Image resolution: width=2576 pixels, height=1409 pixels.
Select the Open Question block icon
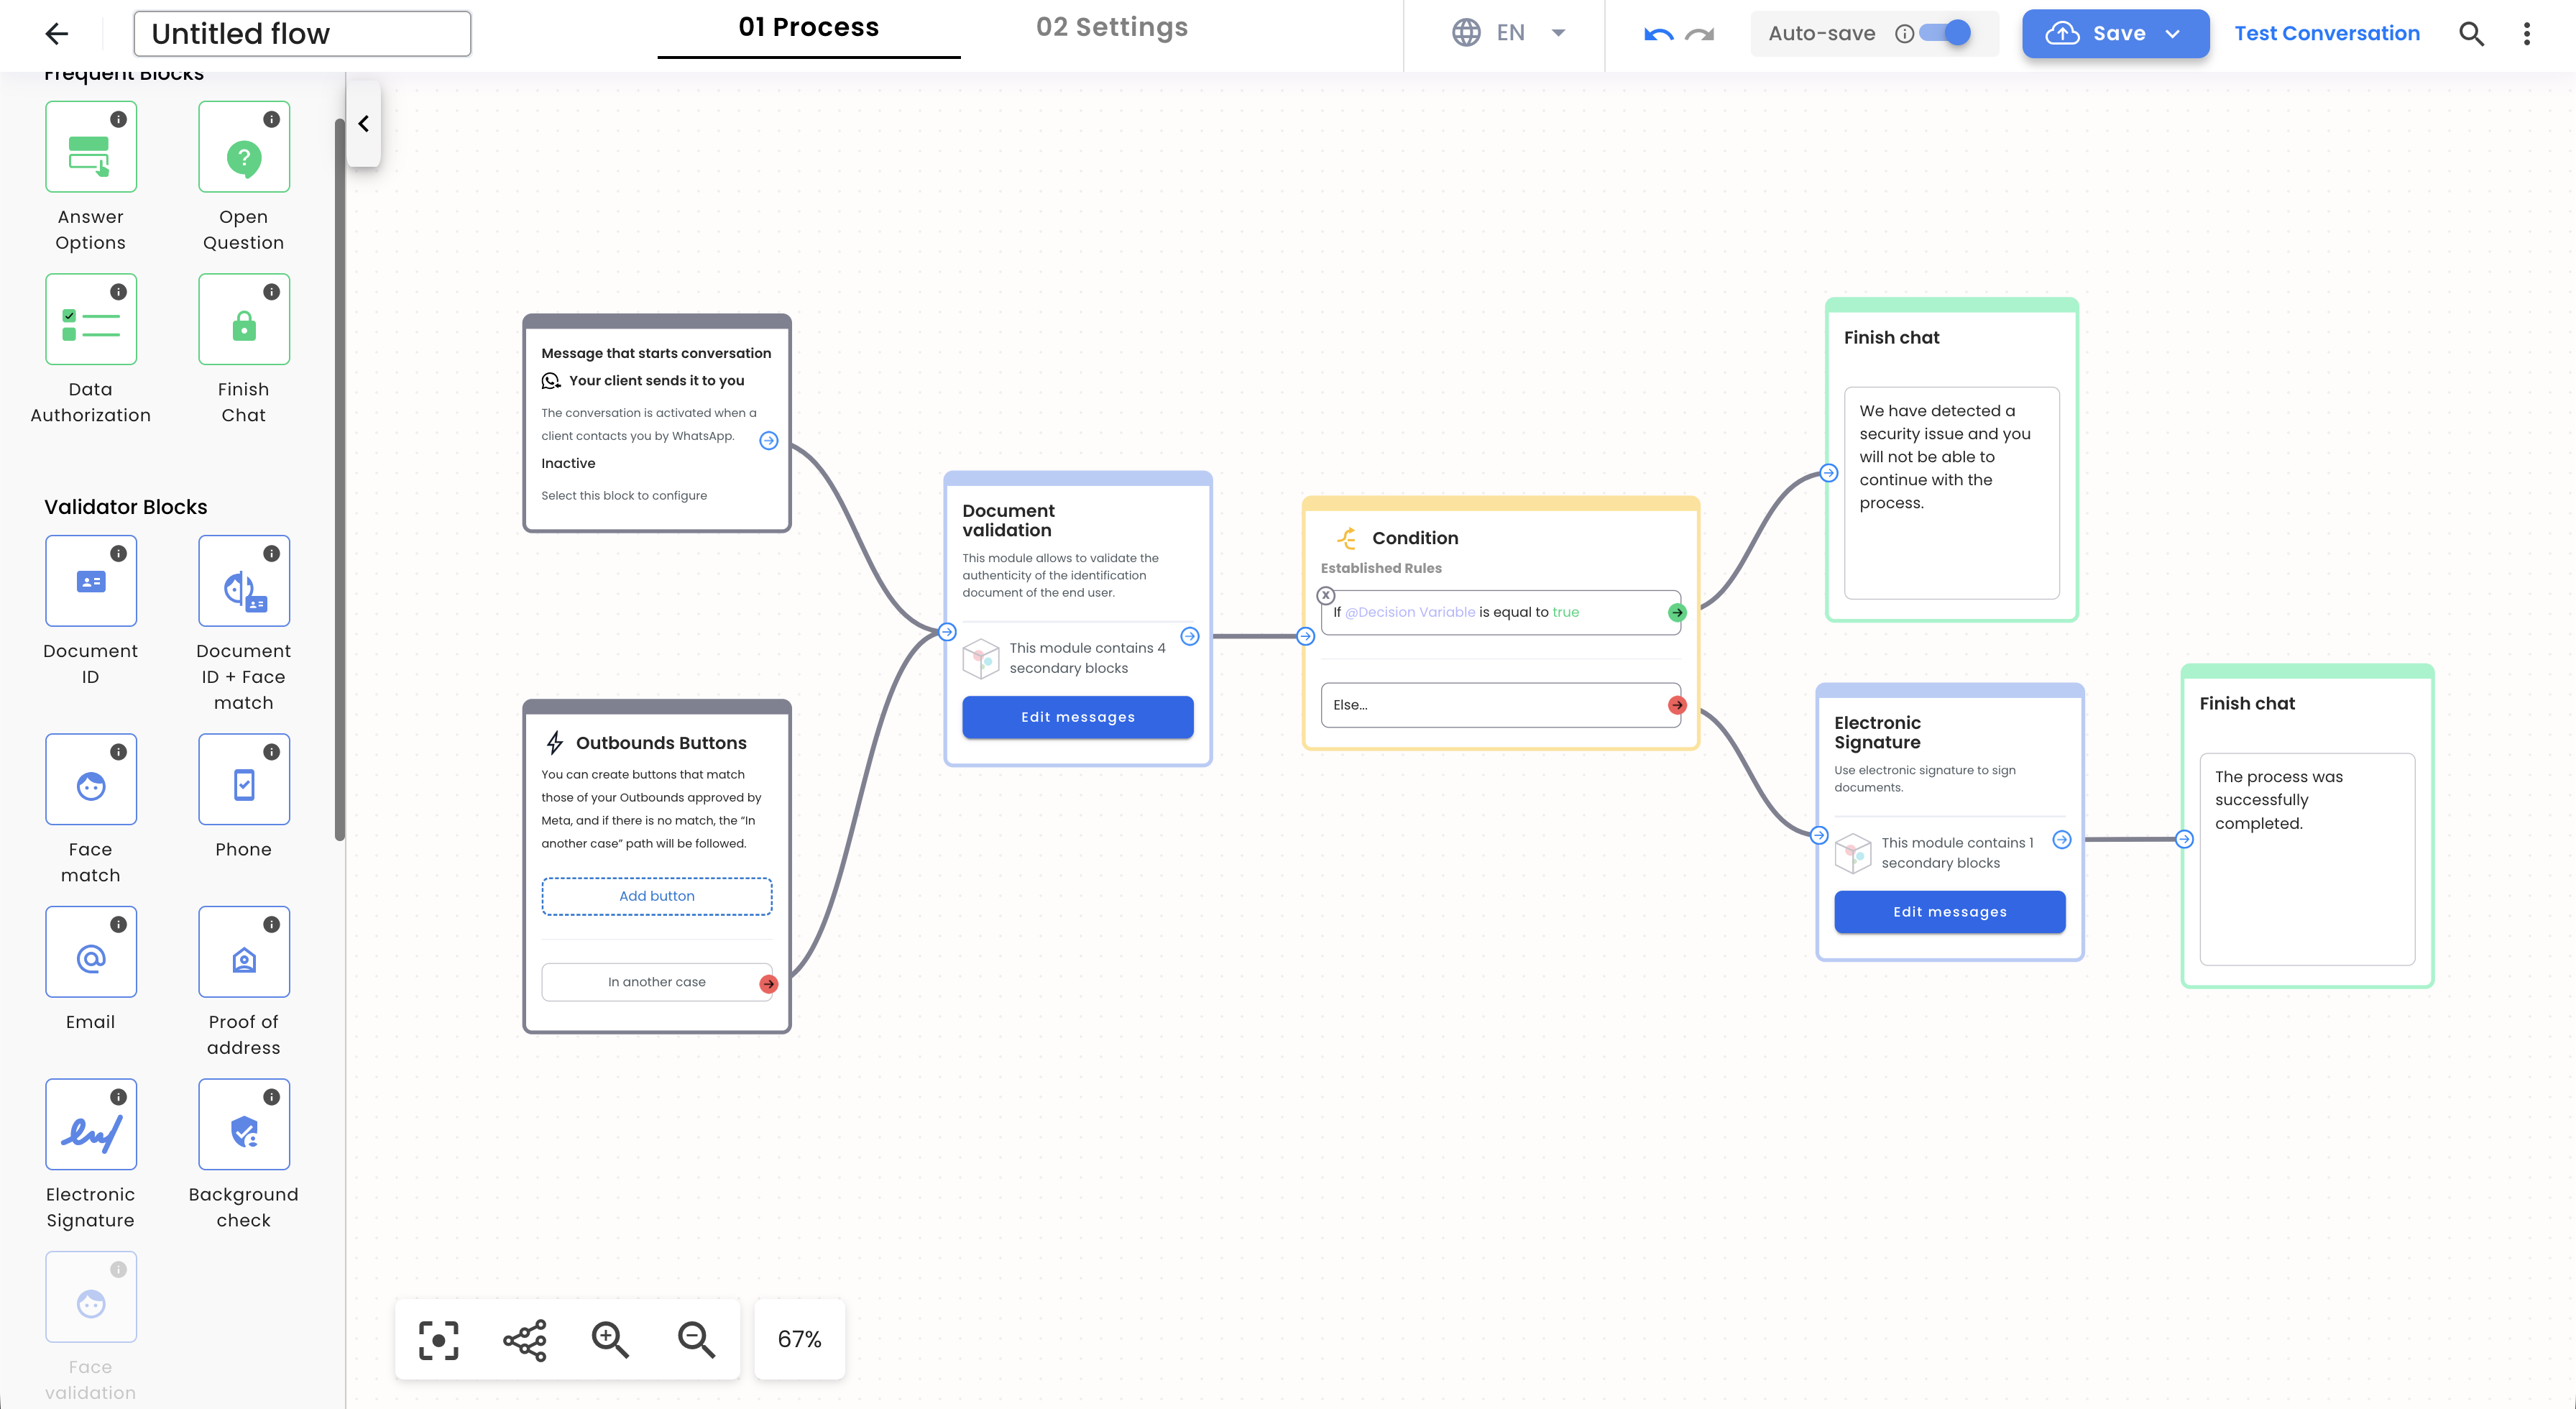[244, 147]
